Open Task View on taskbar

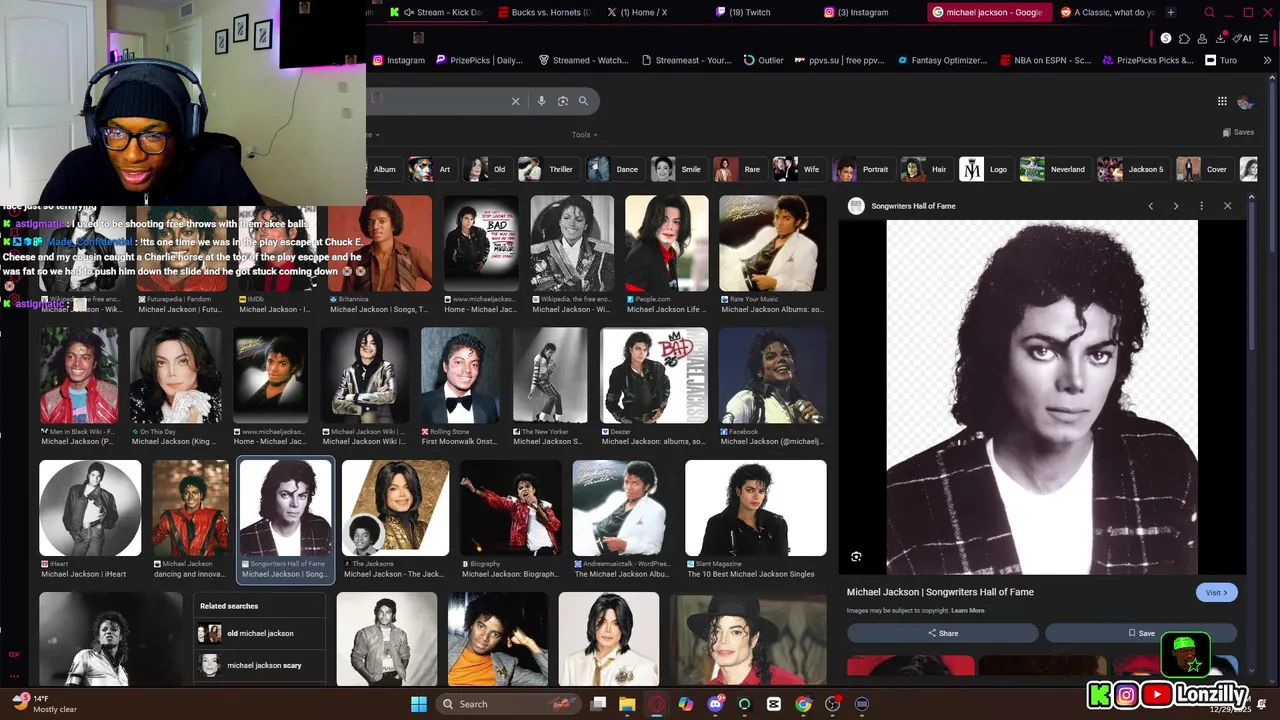pos(598,704)
